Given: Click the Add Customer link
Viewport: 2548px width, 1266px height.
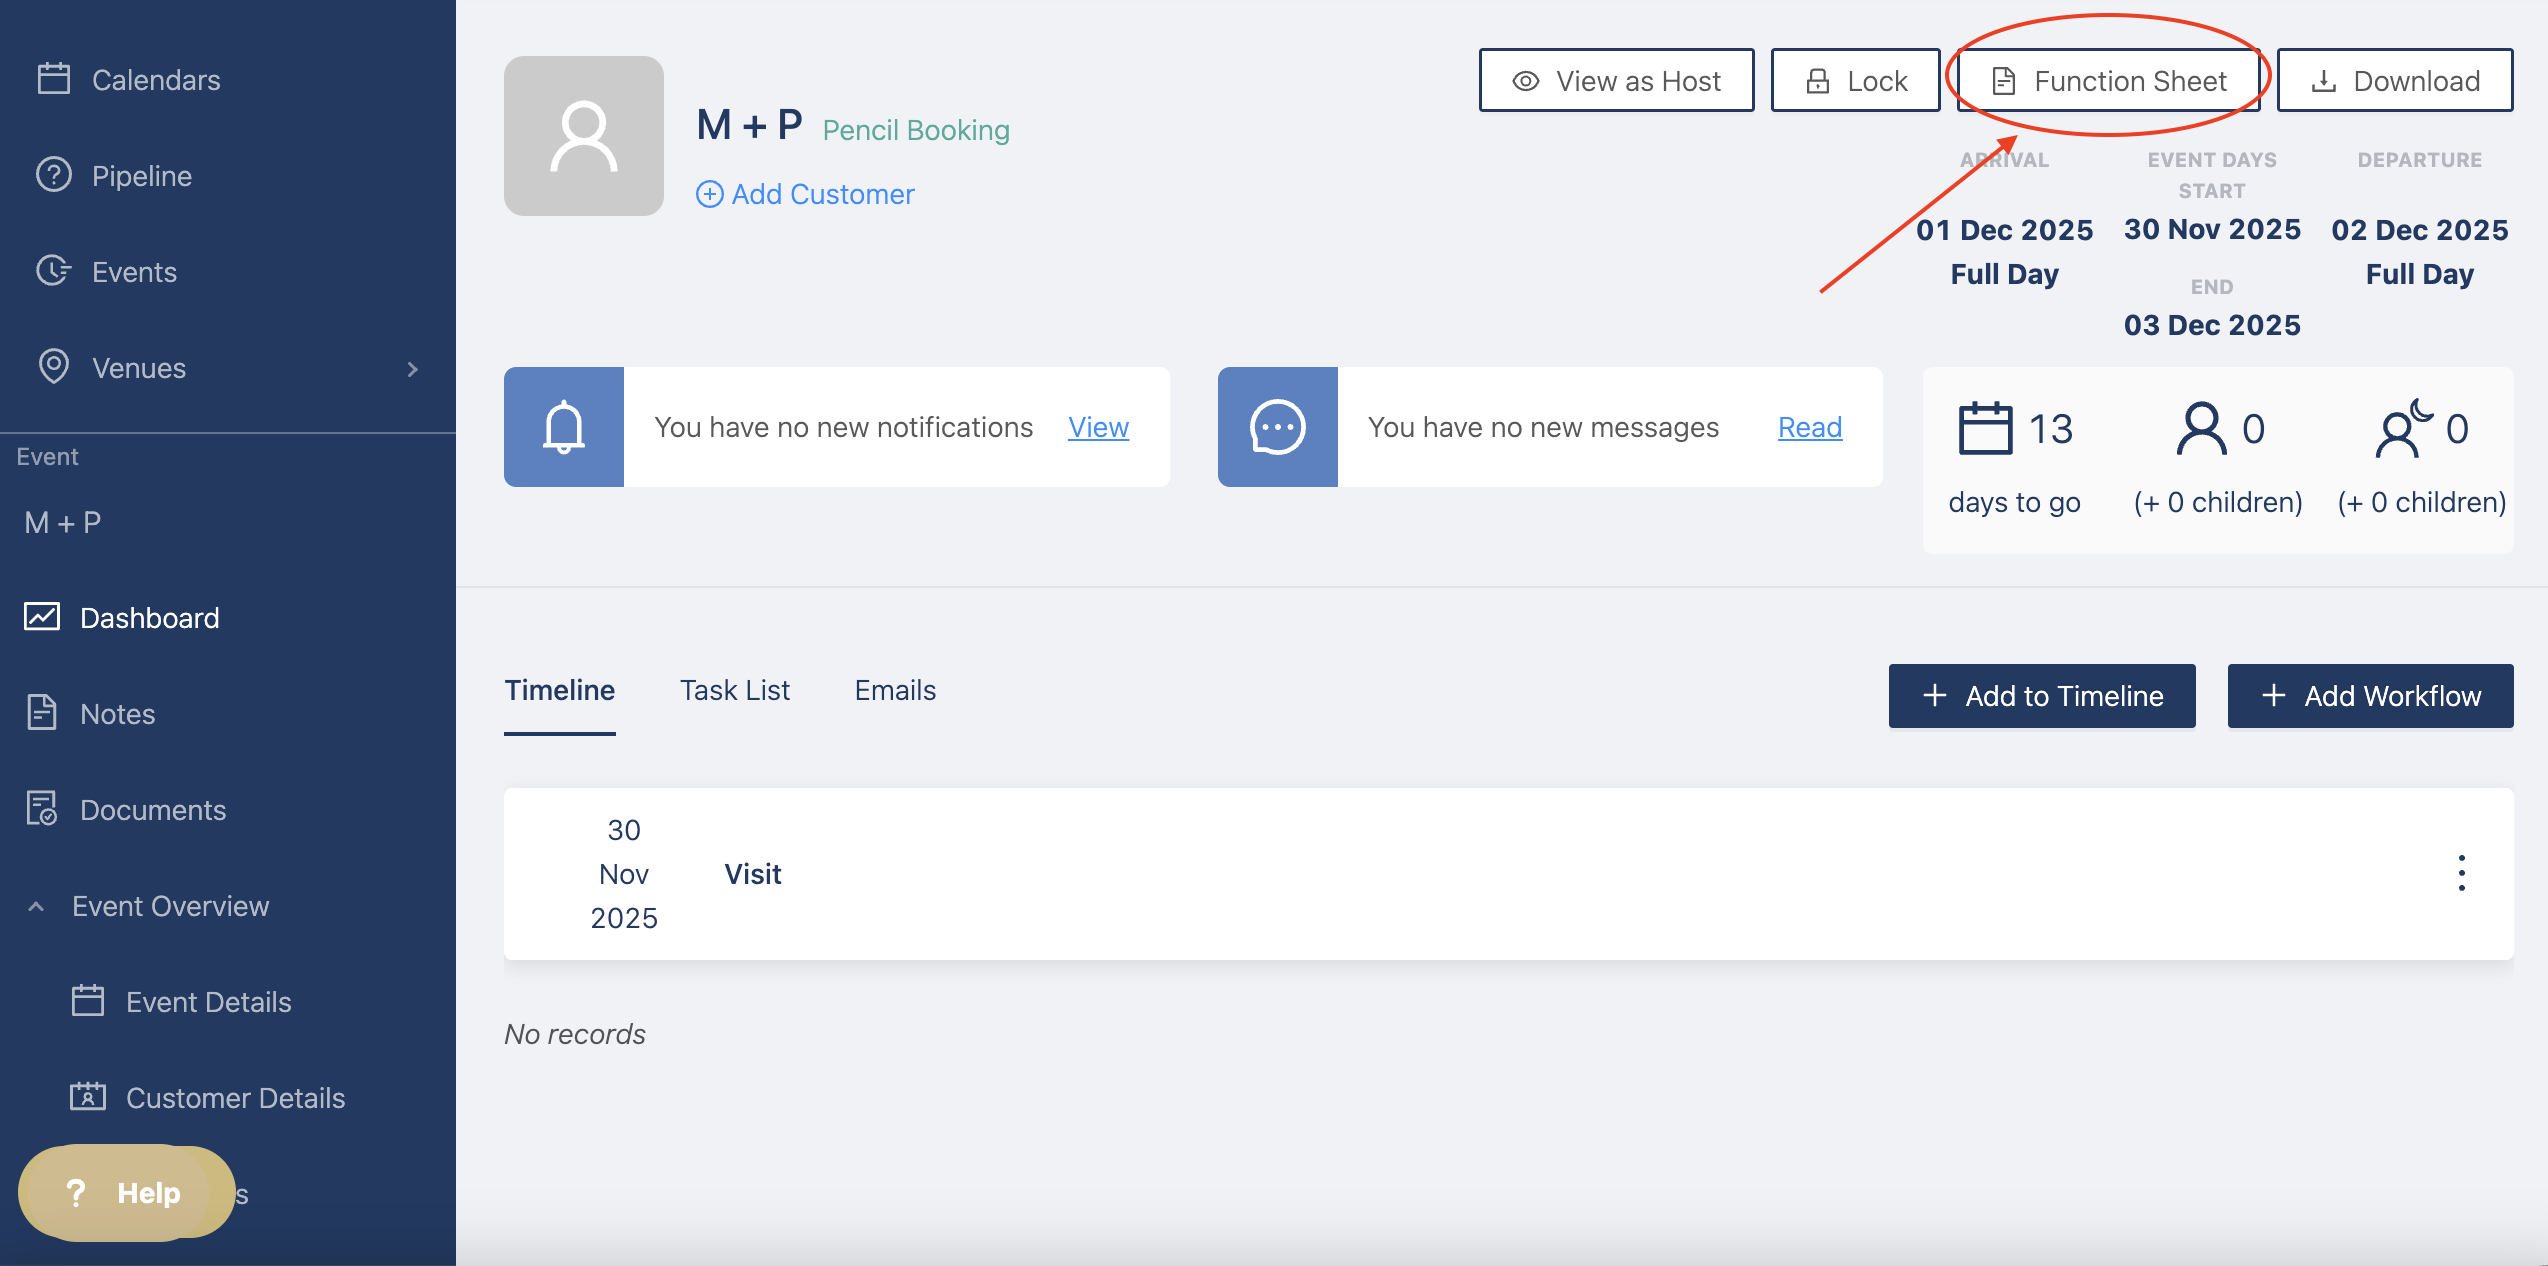Looking at the screenshot, I should coord(805,194).
